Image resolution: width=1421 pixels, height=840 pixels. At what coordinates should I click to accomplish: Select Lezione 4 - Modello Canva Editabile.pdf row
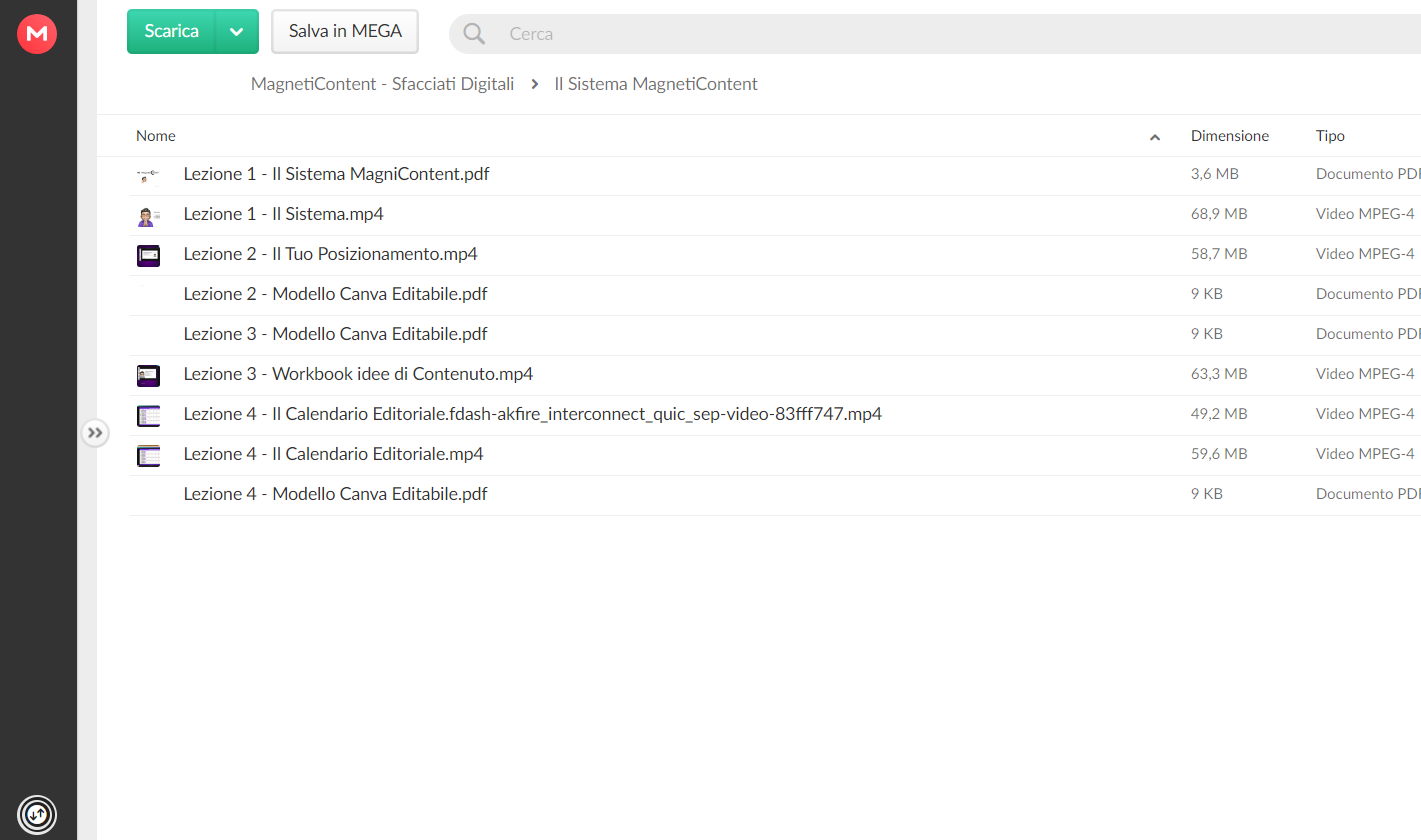pos(775,495)
